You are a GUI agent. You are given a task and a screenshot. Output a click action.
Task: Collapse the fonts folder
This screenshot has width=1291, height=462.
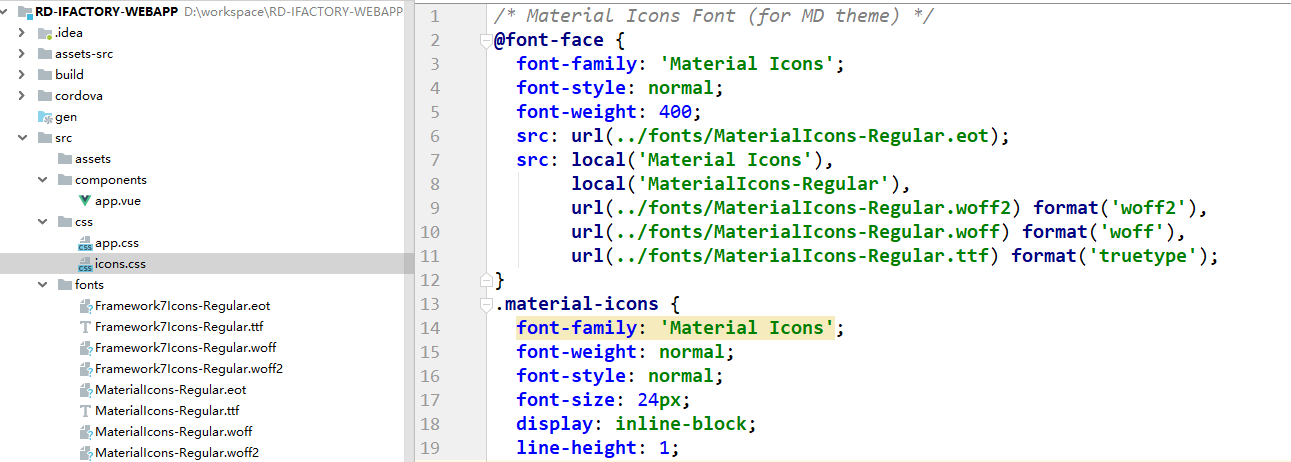[x=43, y=285]
